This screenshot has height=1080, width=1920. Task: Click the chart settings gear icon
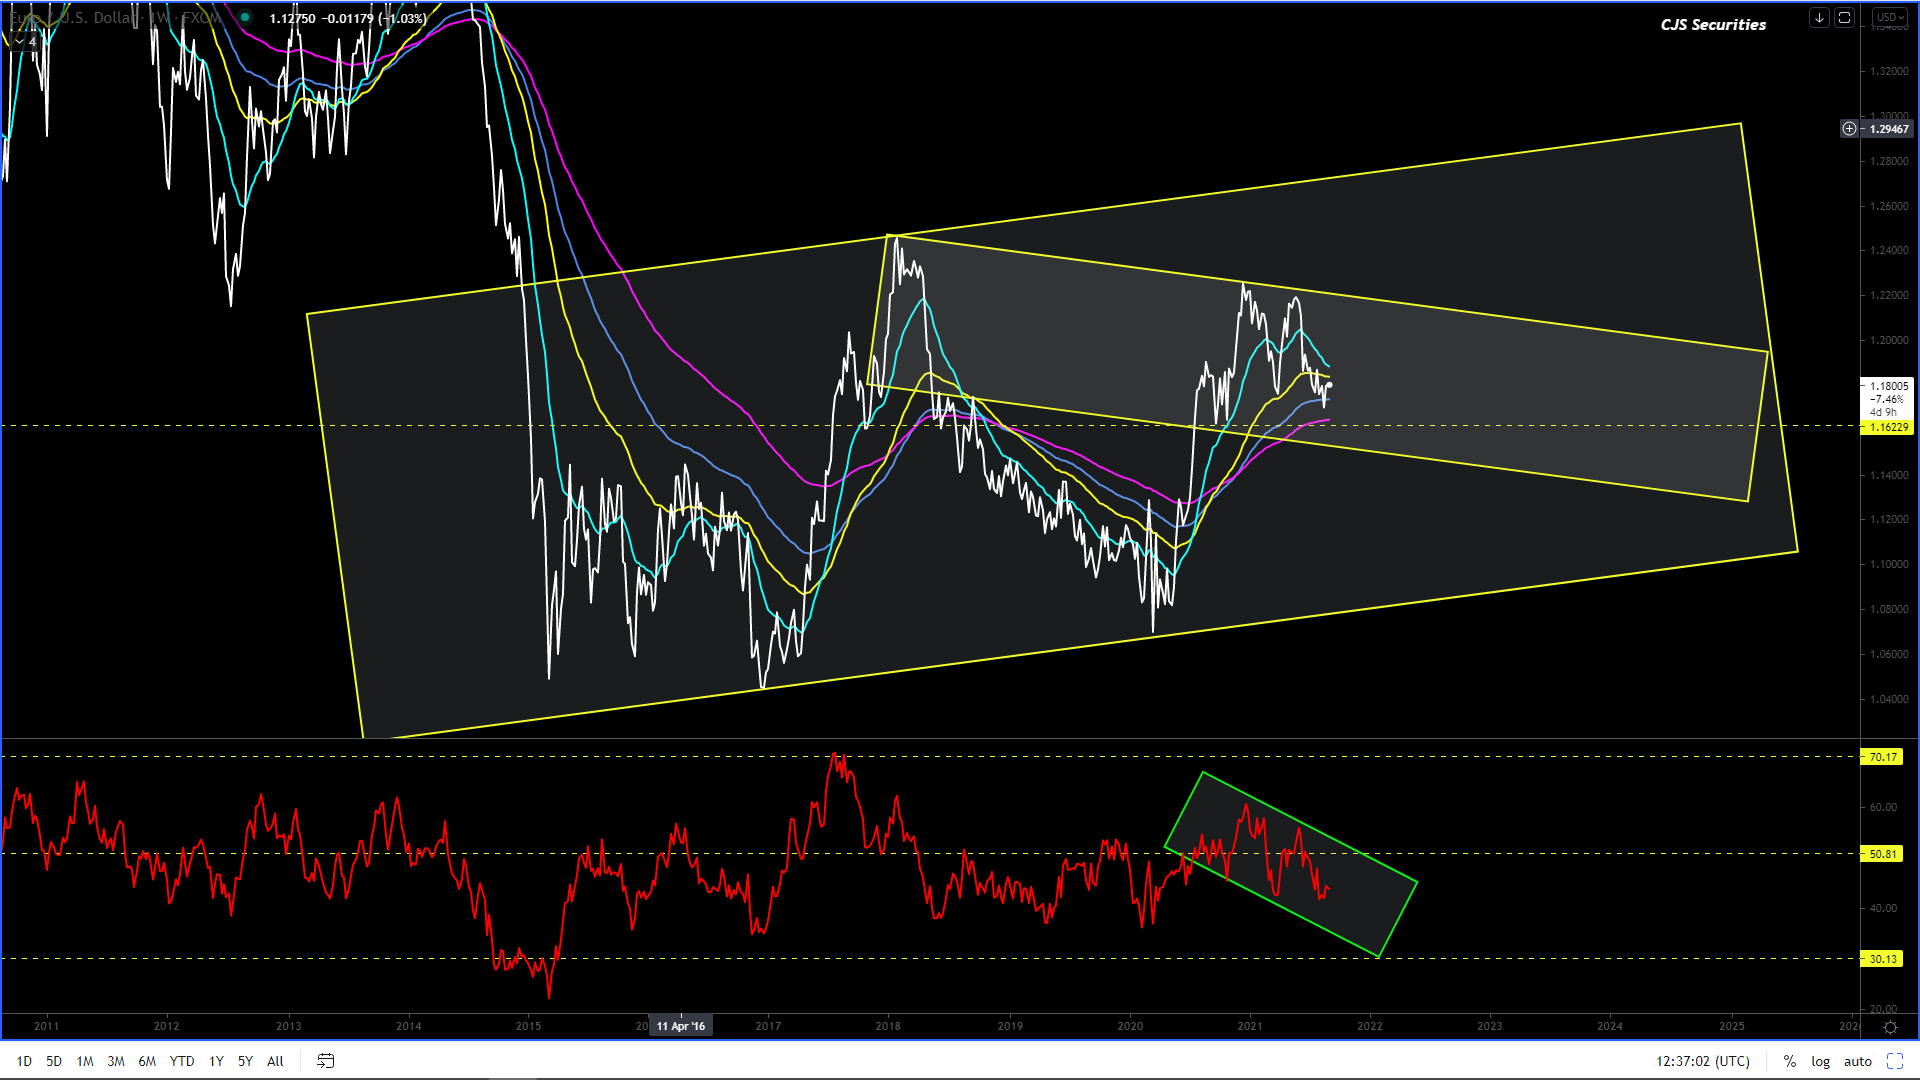tap(1890, 1027)
